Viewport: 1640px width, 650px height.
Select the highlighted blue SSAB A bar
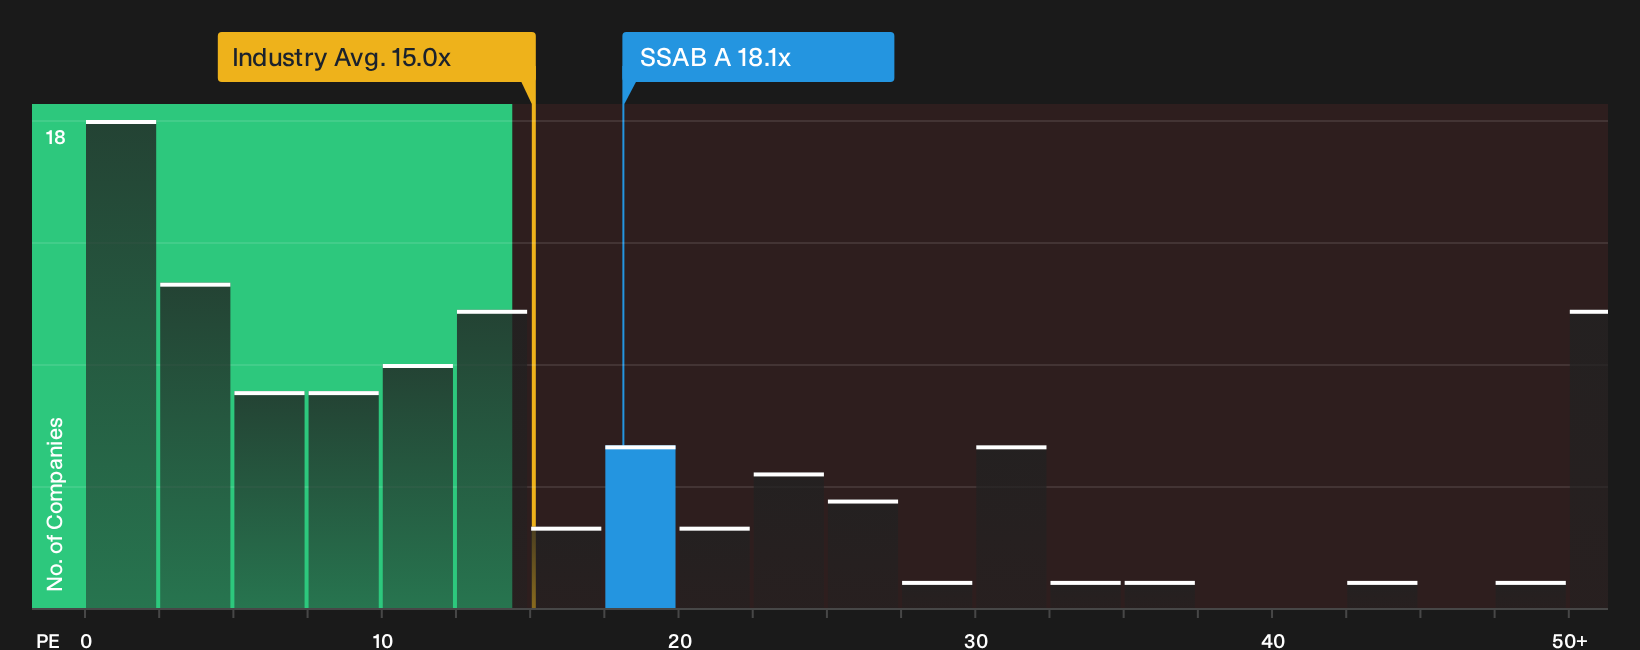(x=640, y=527)
